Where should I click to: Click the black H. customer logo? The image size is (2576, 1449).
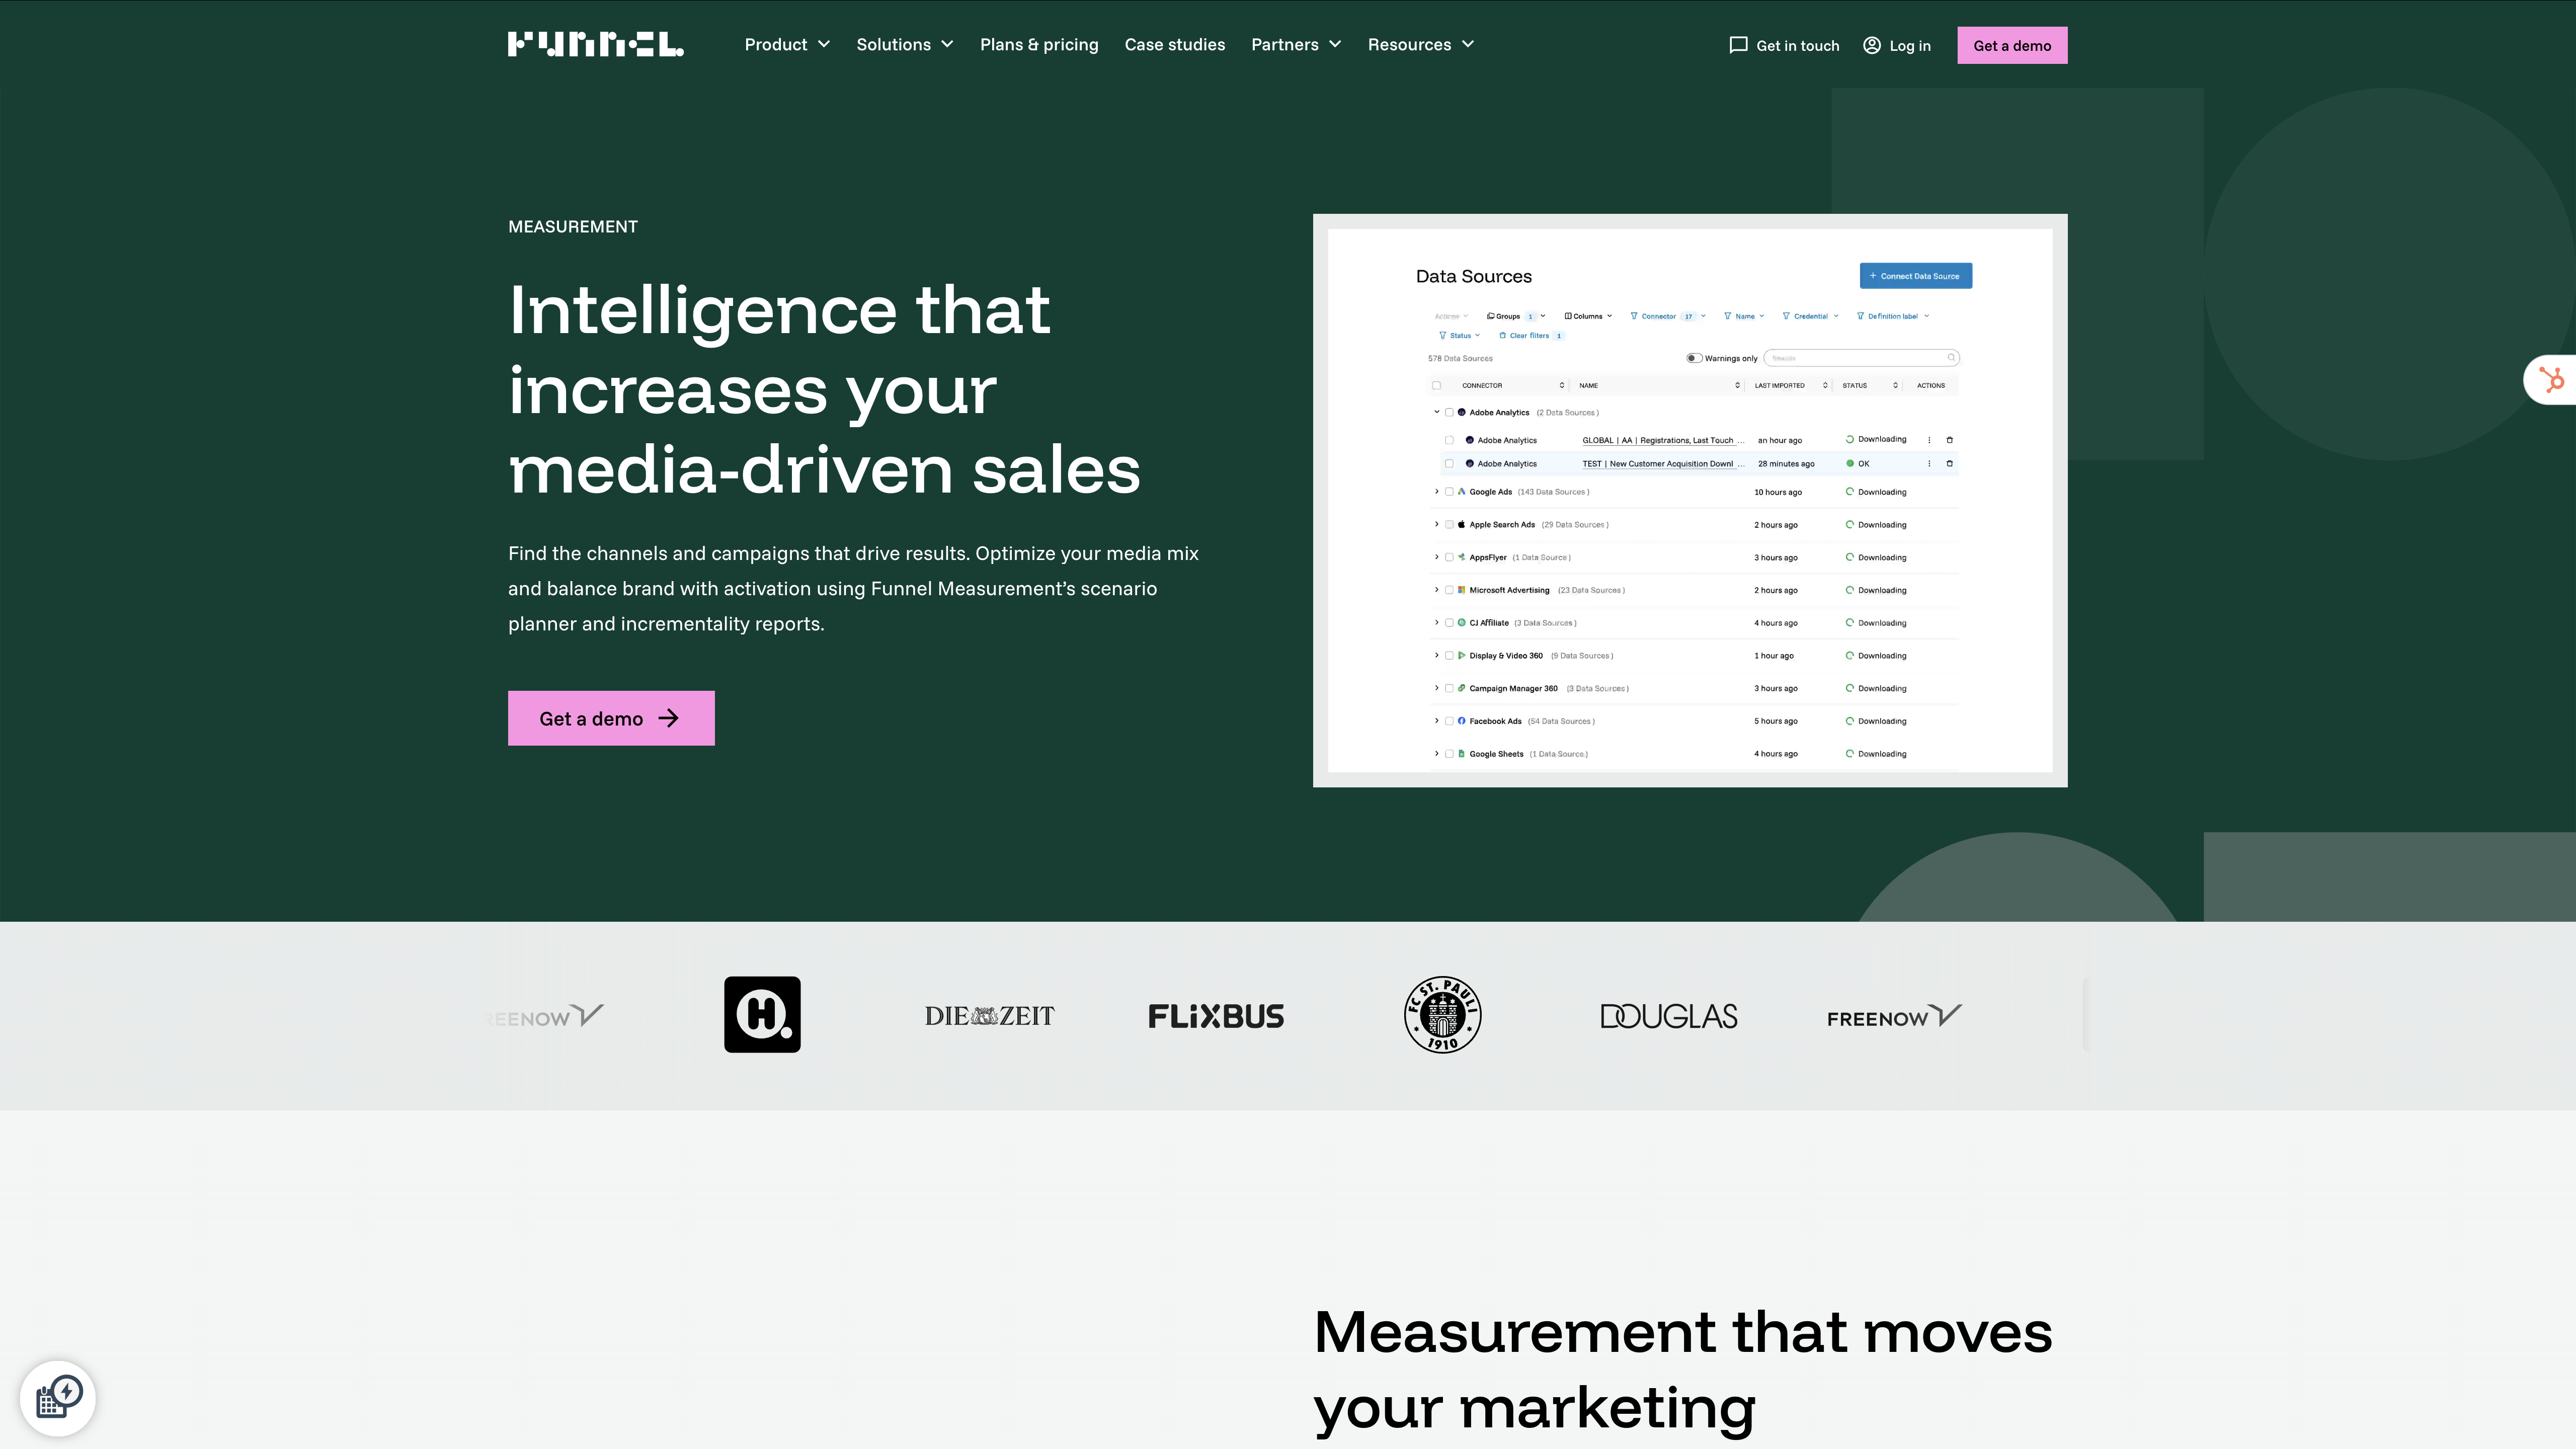coord(762,1015)
